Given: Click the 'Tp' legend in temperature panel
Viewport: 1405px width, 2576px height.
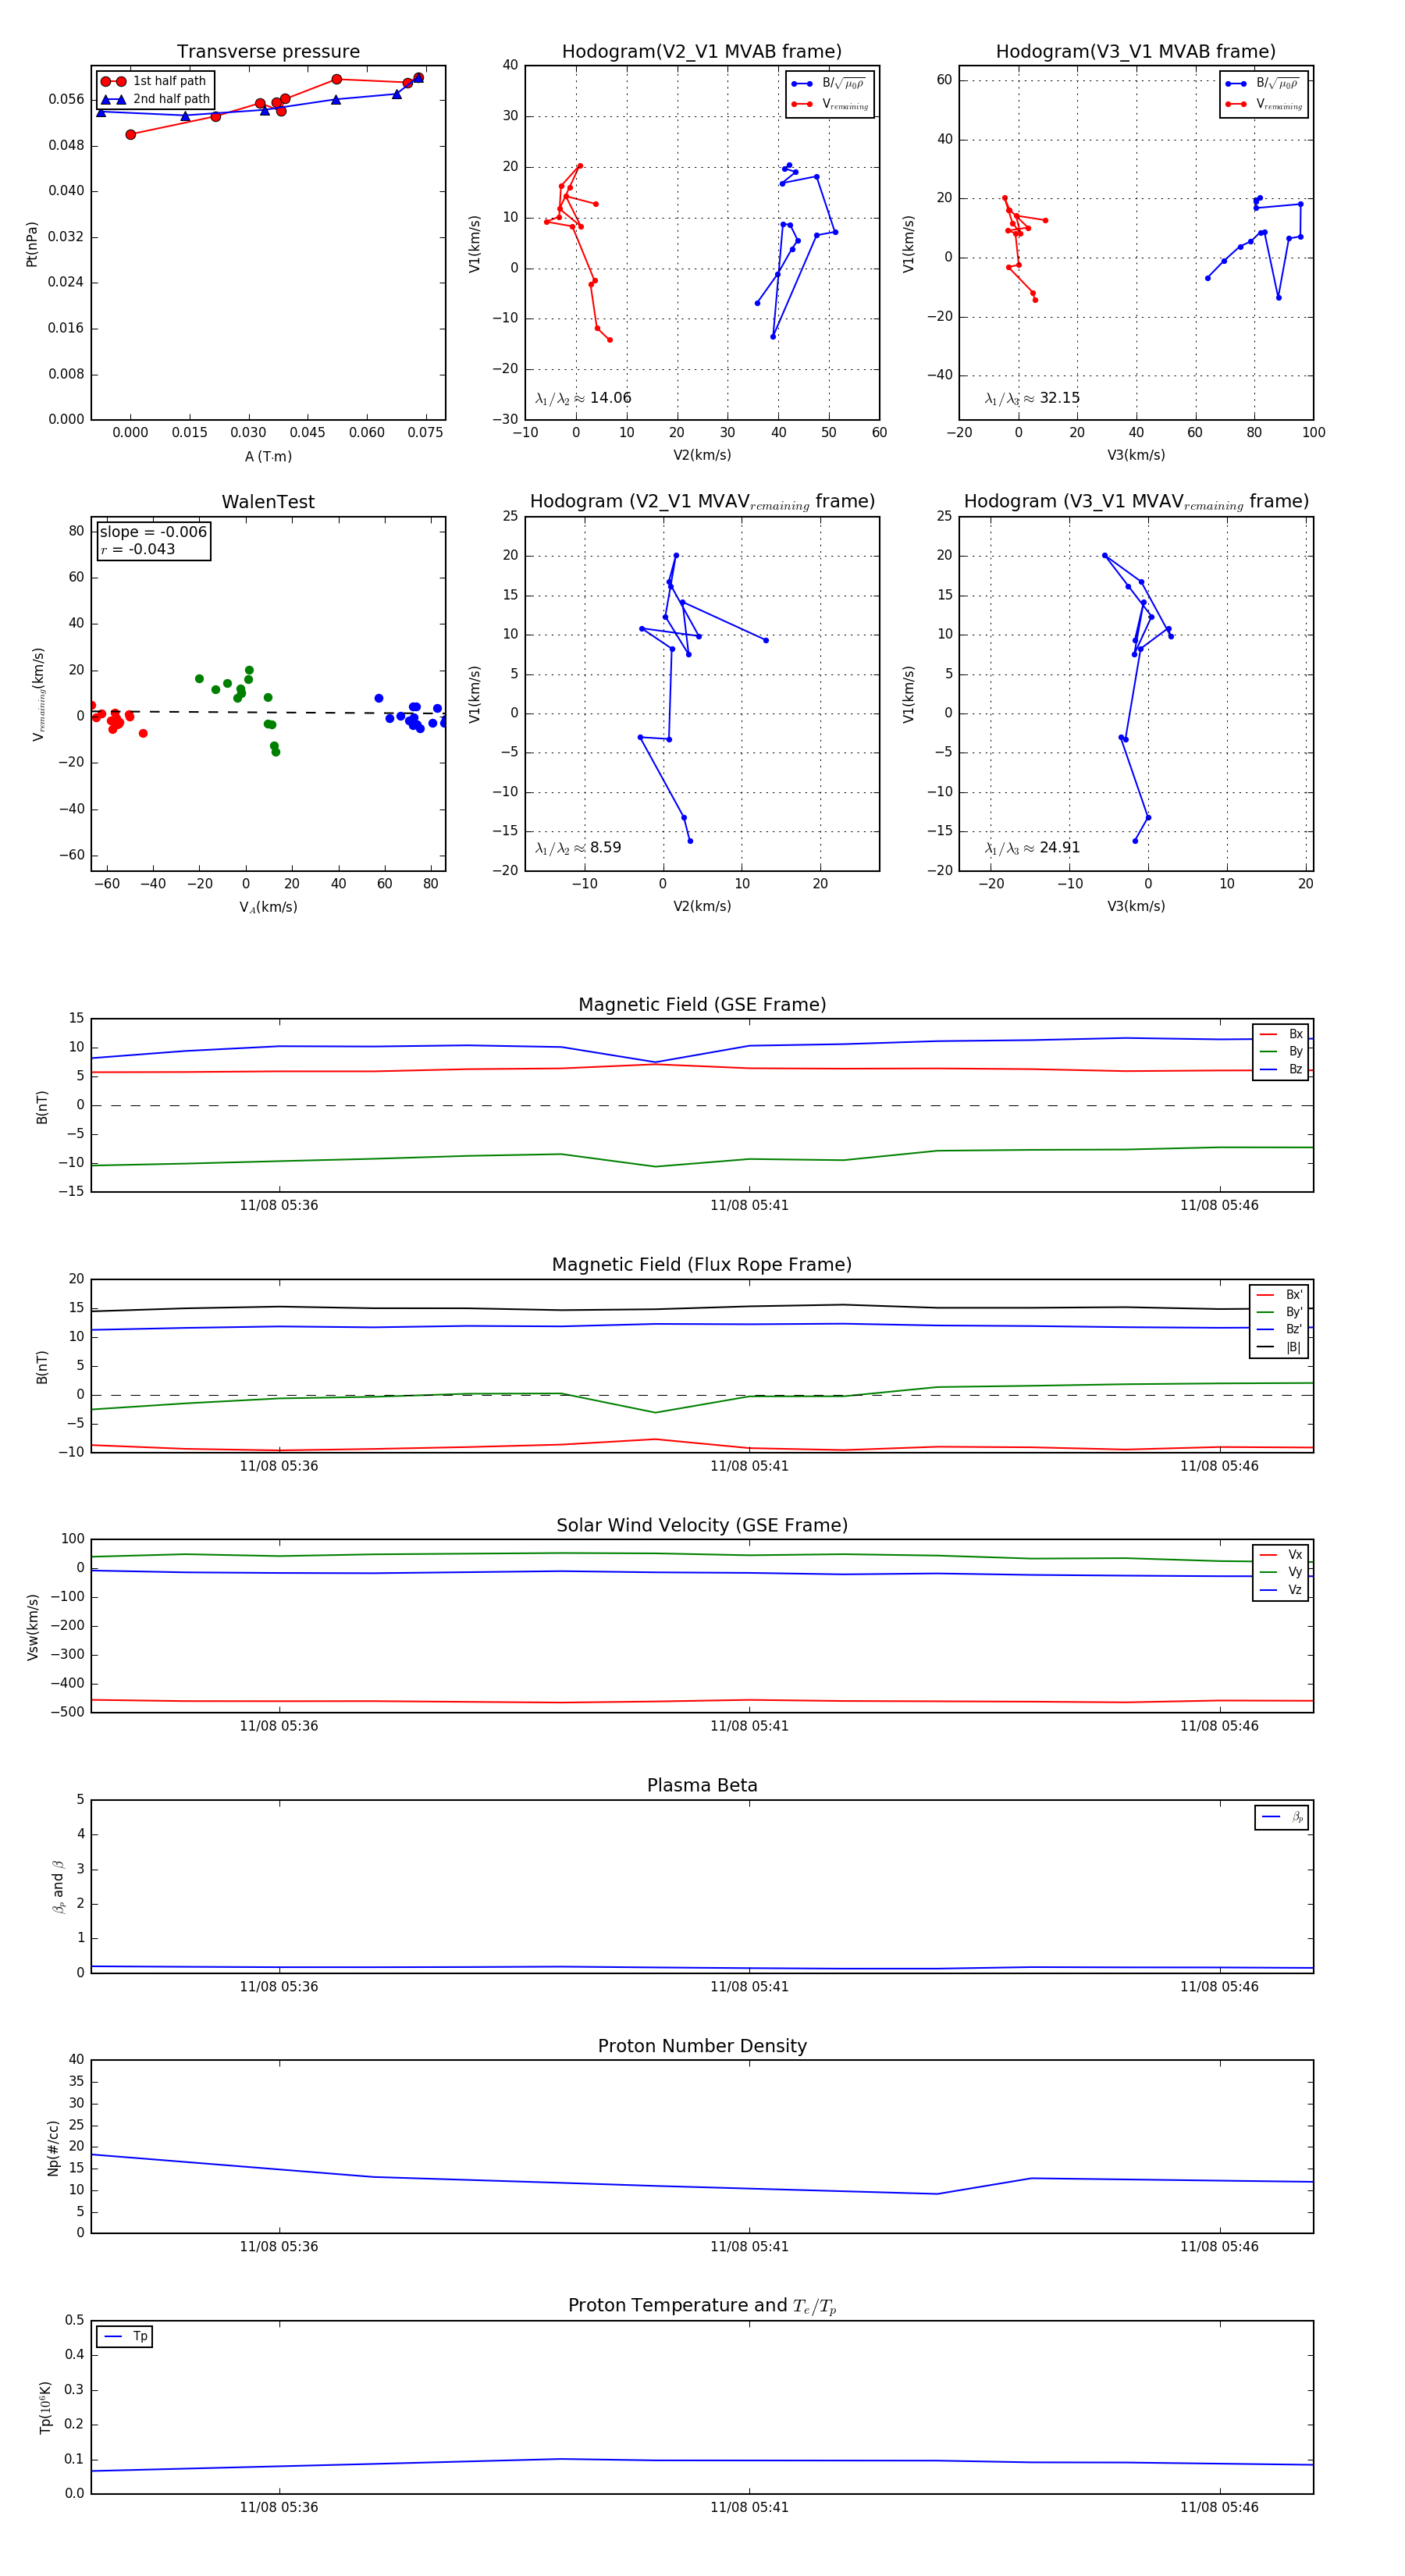Looking at the screenshot, I should (125, 2336).
